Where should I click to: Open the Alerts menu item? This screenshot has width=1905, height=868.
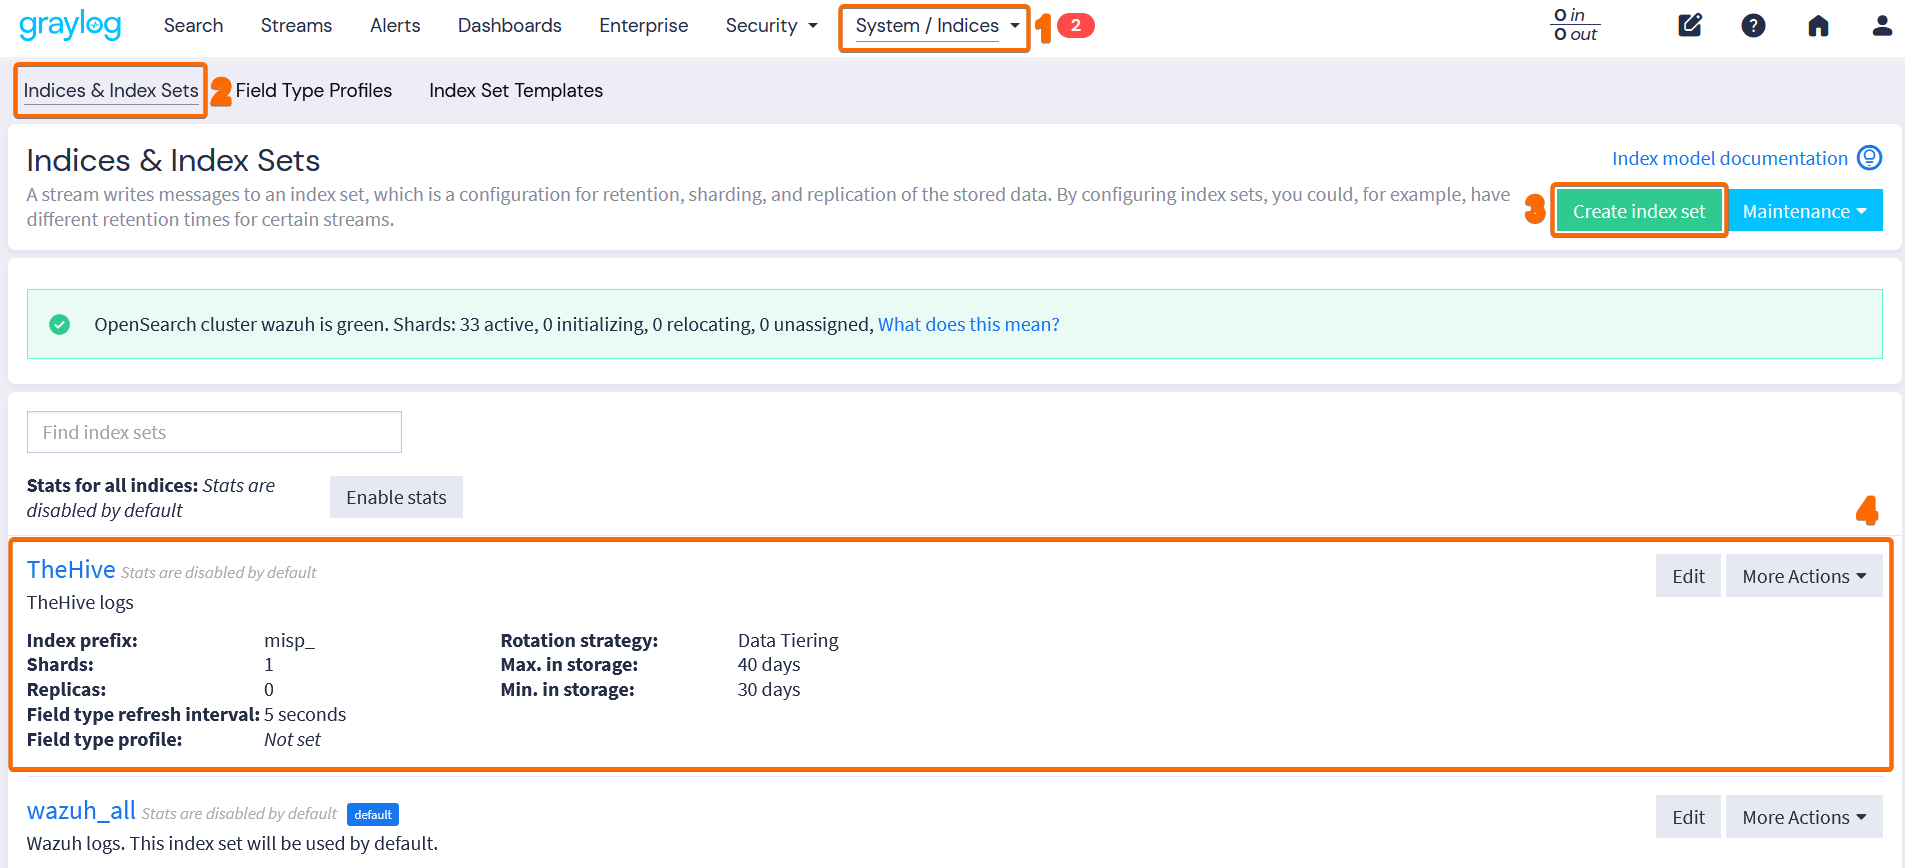(x=395, y=25)
